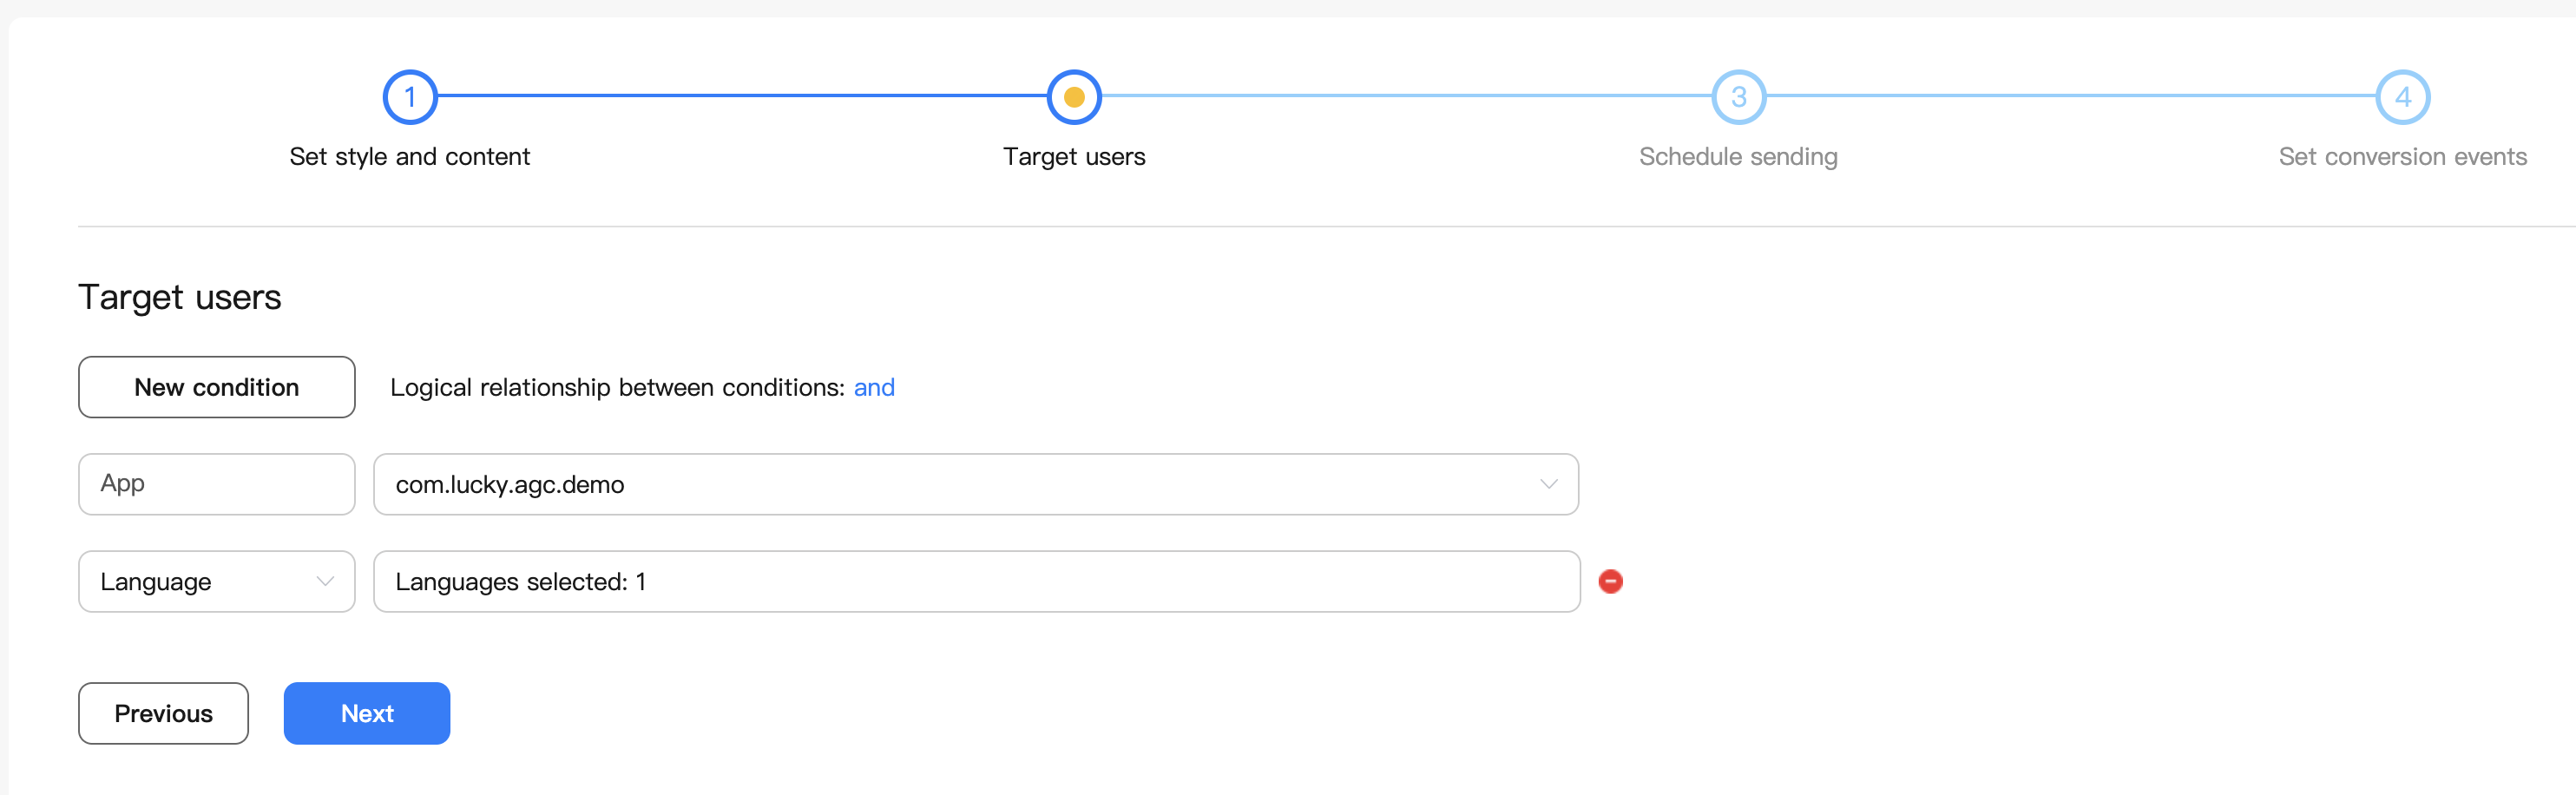The height and width of the screenshot is (795, 2576).
Task: Click the 'Logical relationship between conditions' label
Action: (x=618, y=387)
